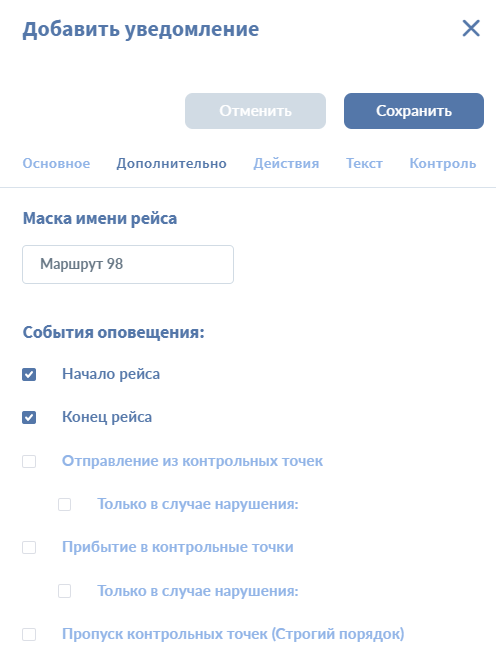Click the Конец рейса label text
The width and height of the screenshot is (496, 649).
(107, 417)
